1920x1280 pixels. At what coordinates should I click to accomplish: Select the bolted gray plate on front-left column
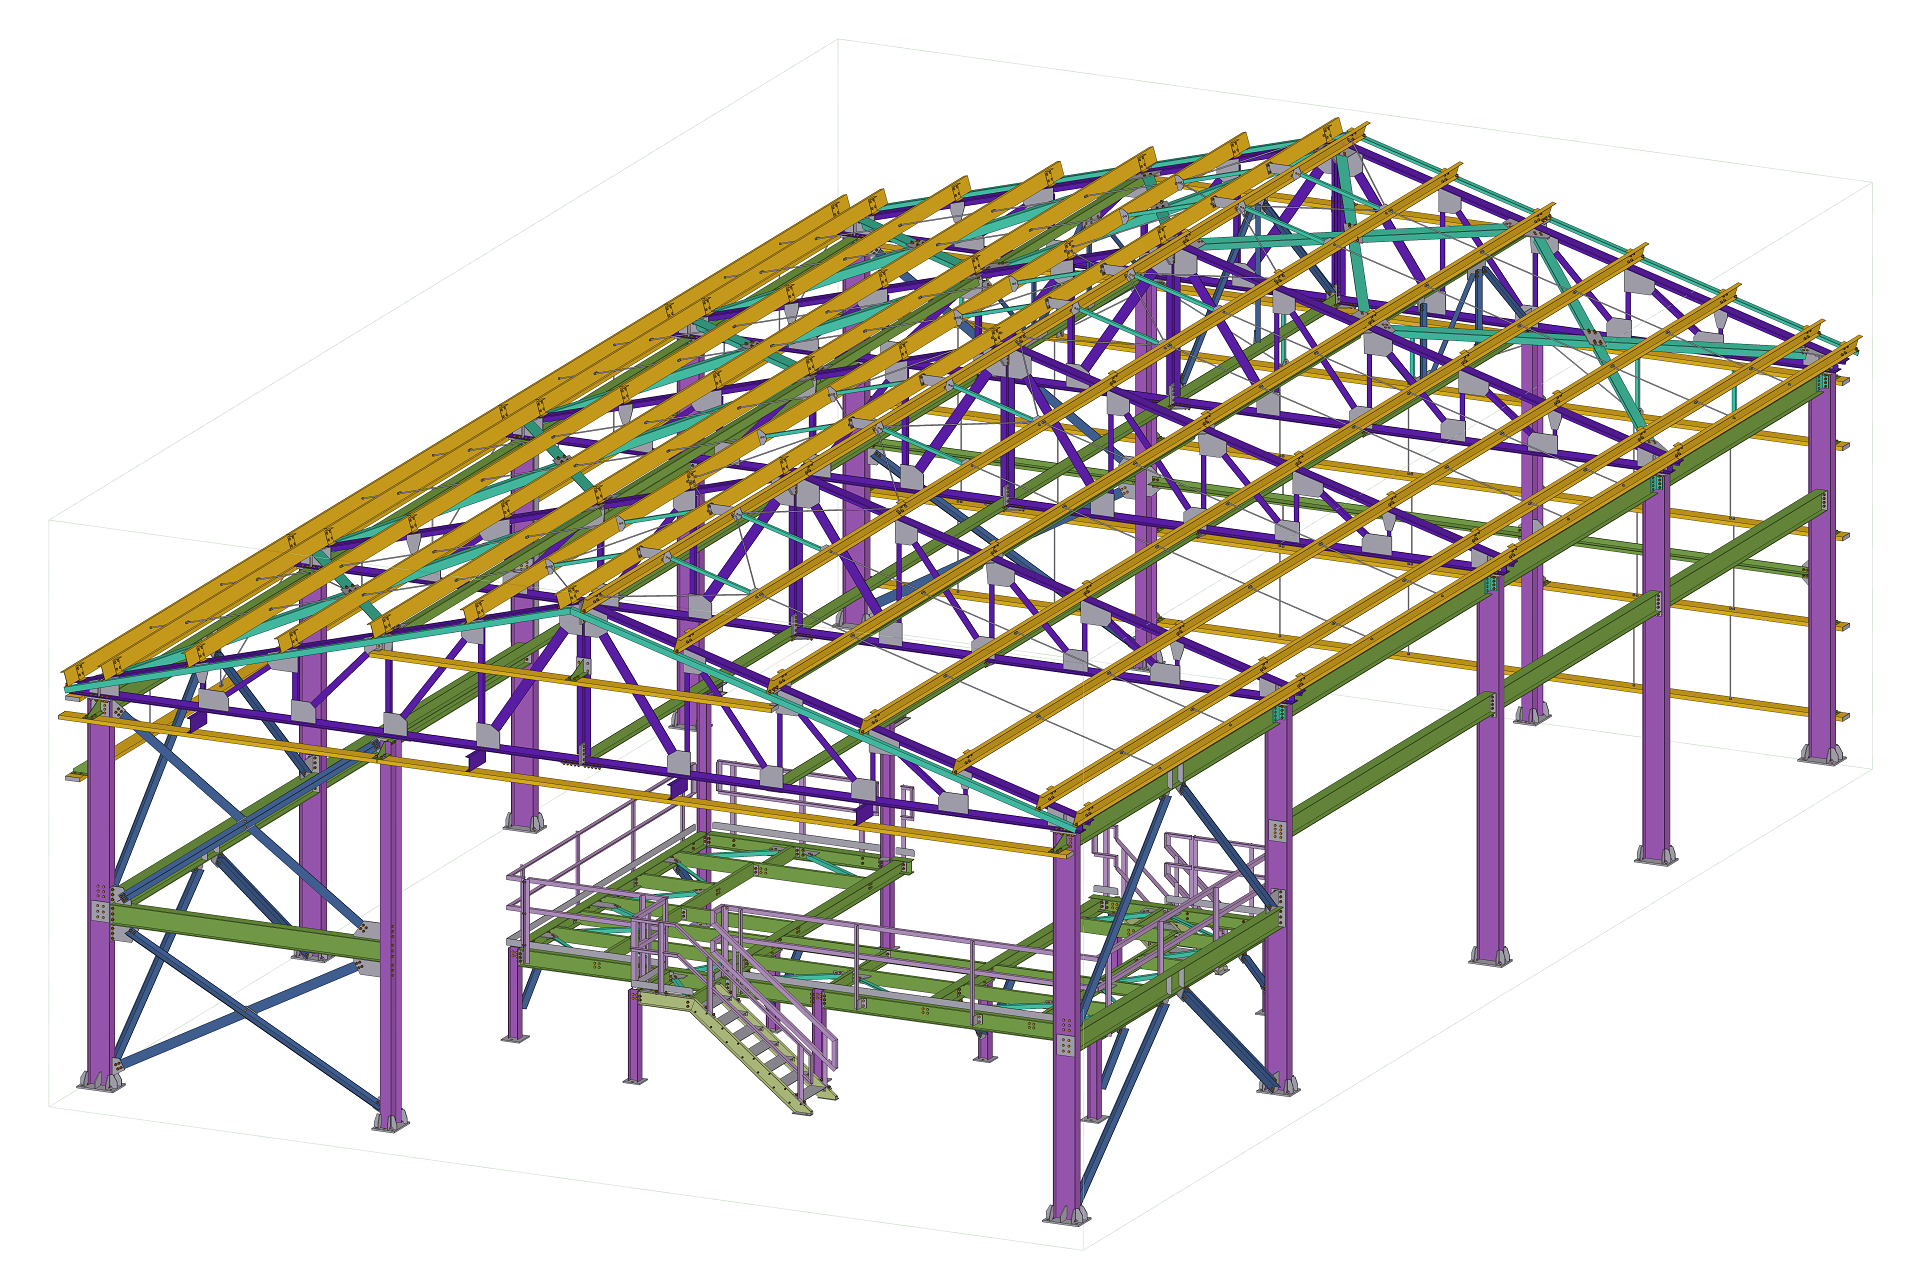click(101, 910)
